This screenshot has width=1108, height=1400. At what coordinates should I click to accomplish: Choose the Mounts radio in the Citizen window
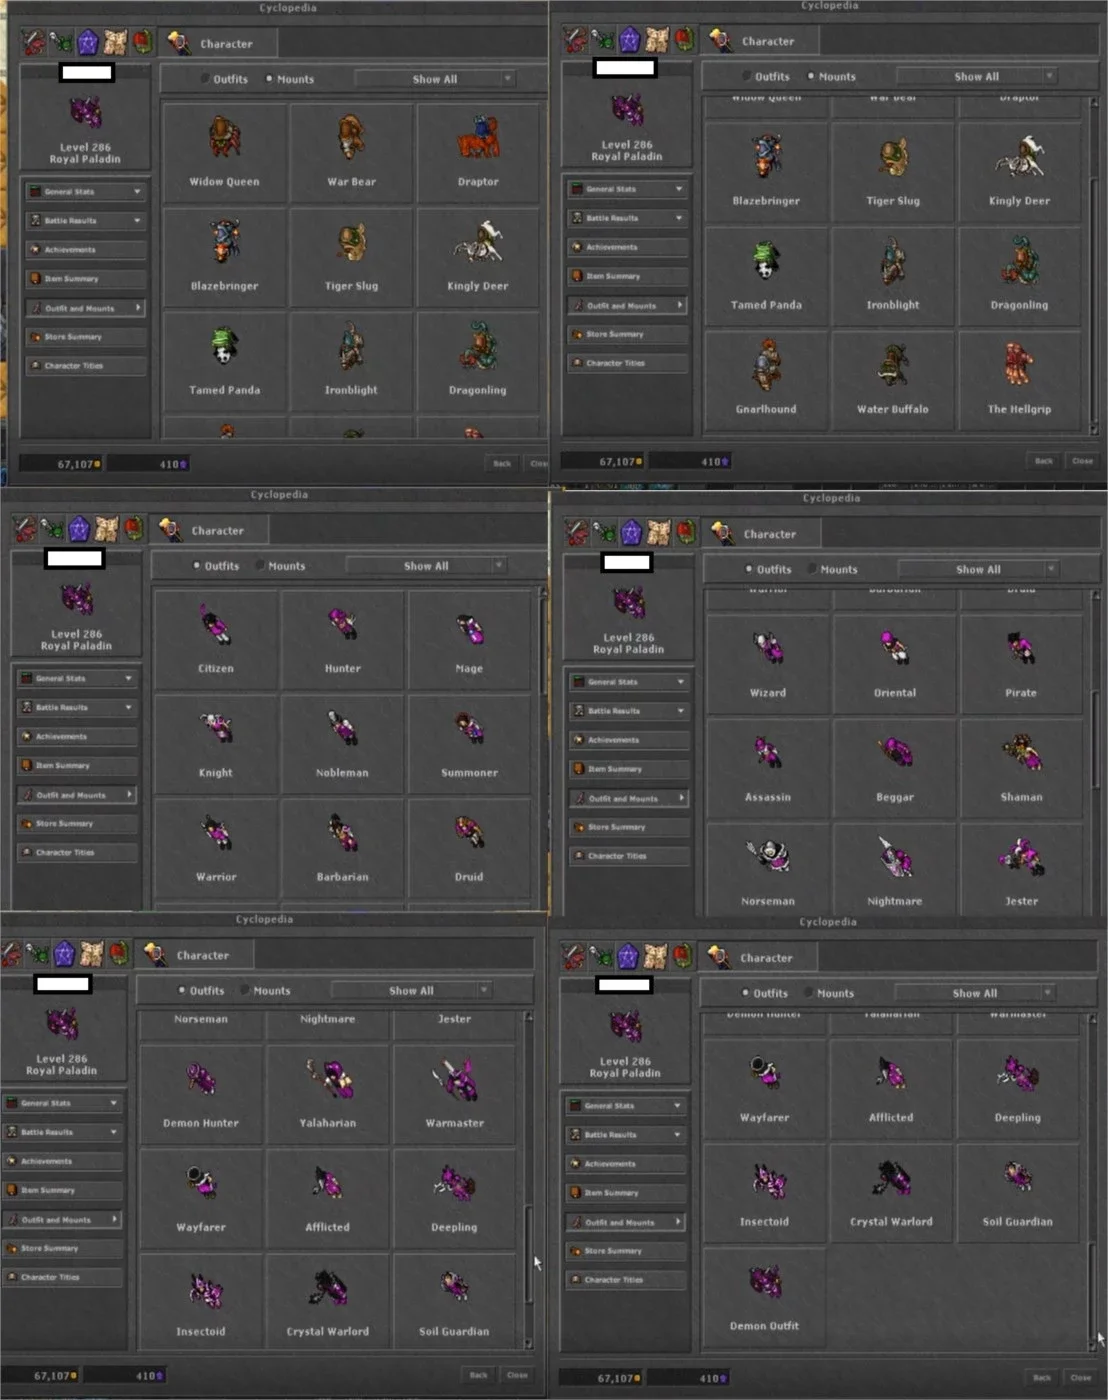pyautogui.click(x=280, y=566)
